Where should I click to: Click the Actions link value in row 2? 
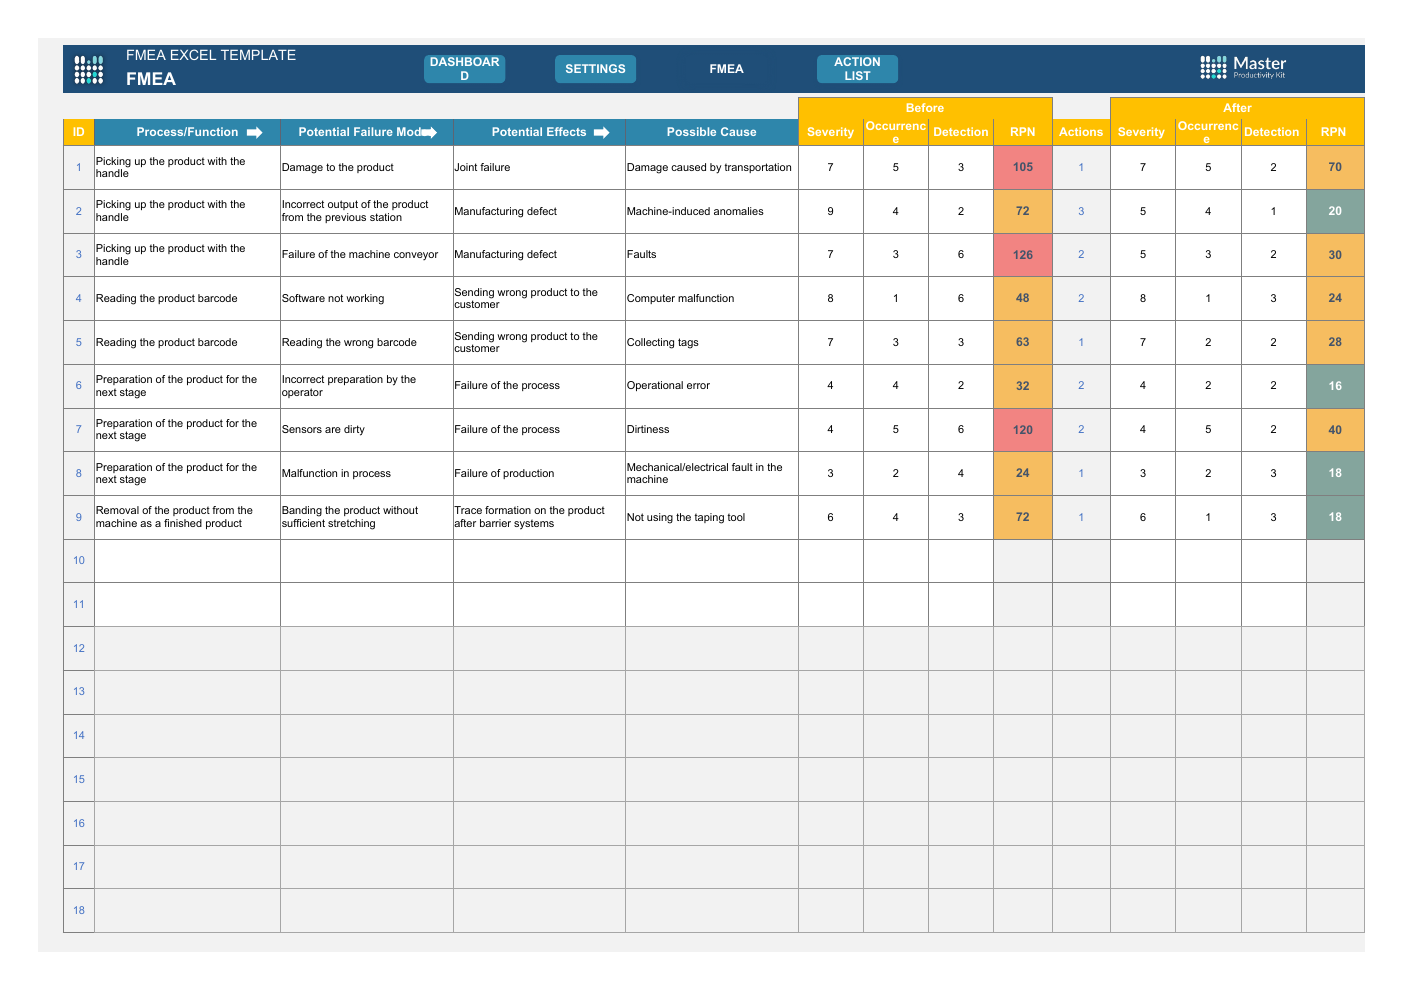(x=1081, y=211)
